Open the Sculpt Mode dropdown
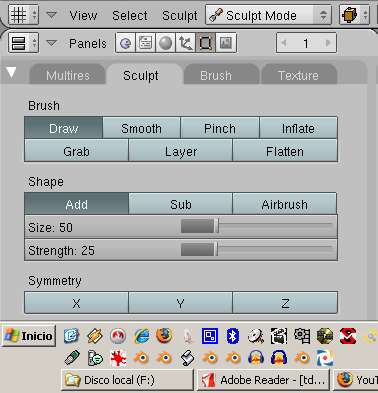The image size is (378, 393). (268, 15)
